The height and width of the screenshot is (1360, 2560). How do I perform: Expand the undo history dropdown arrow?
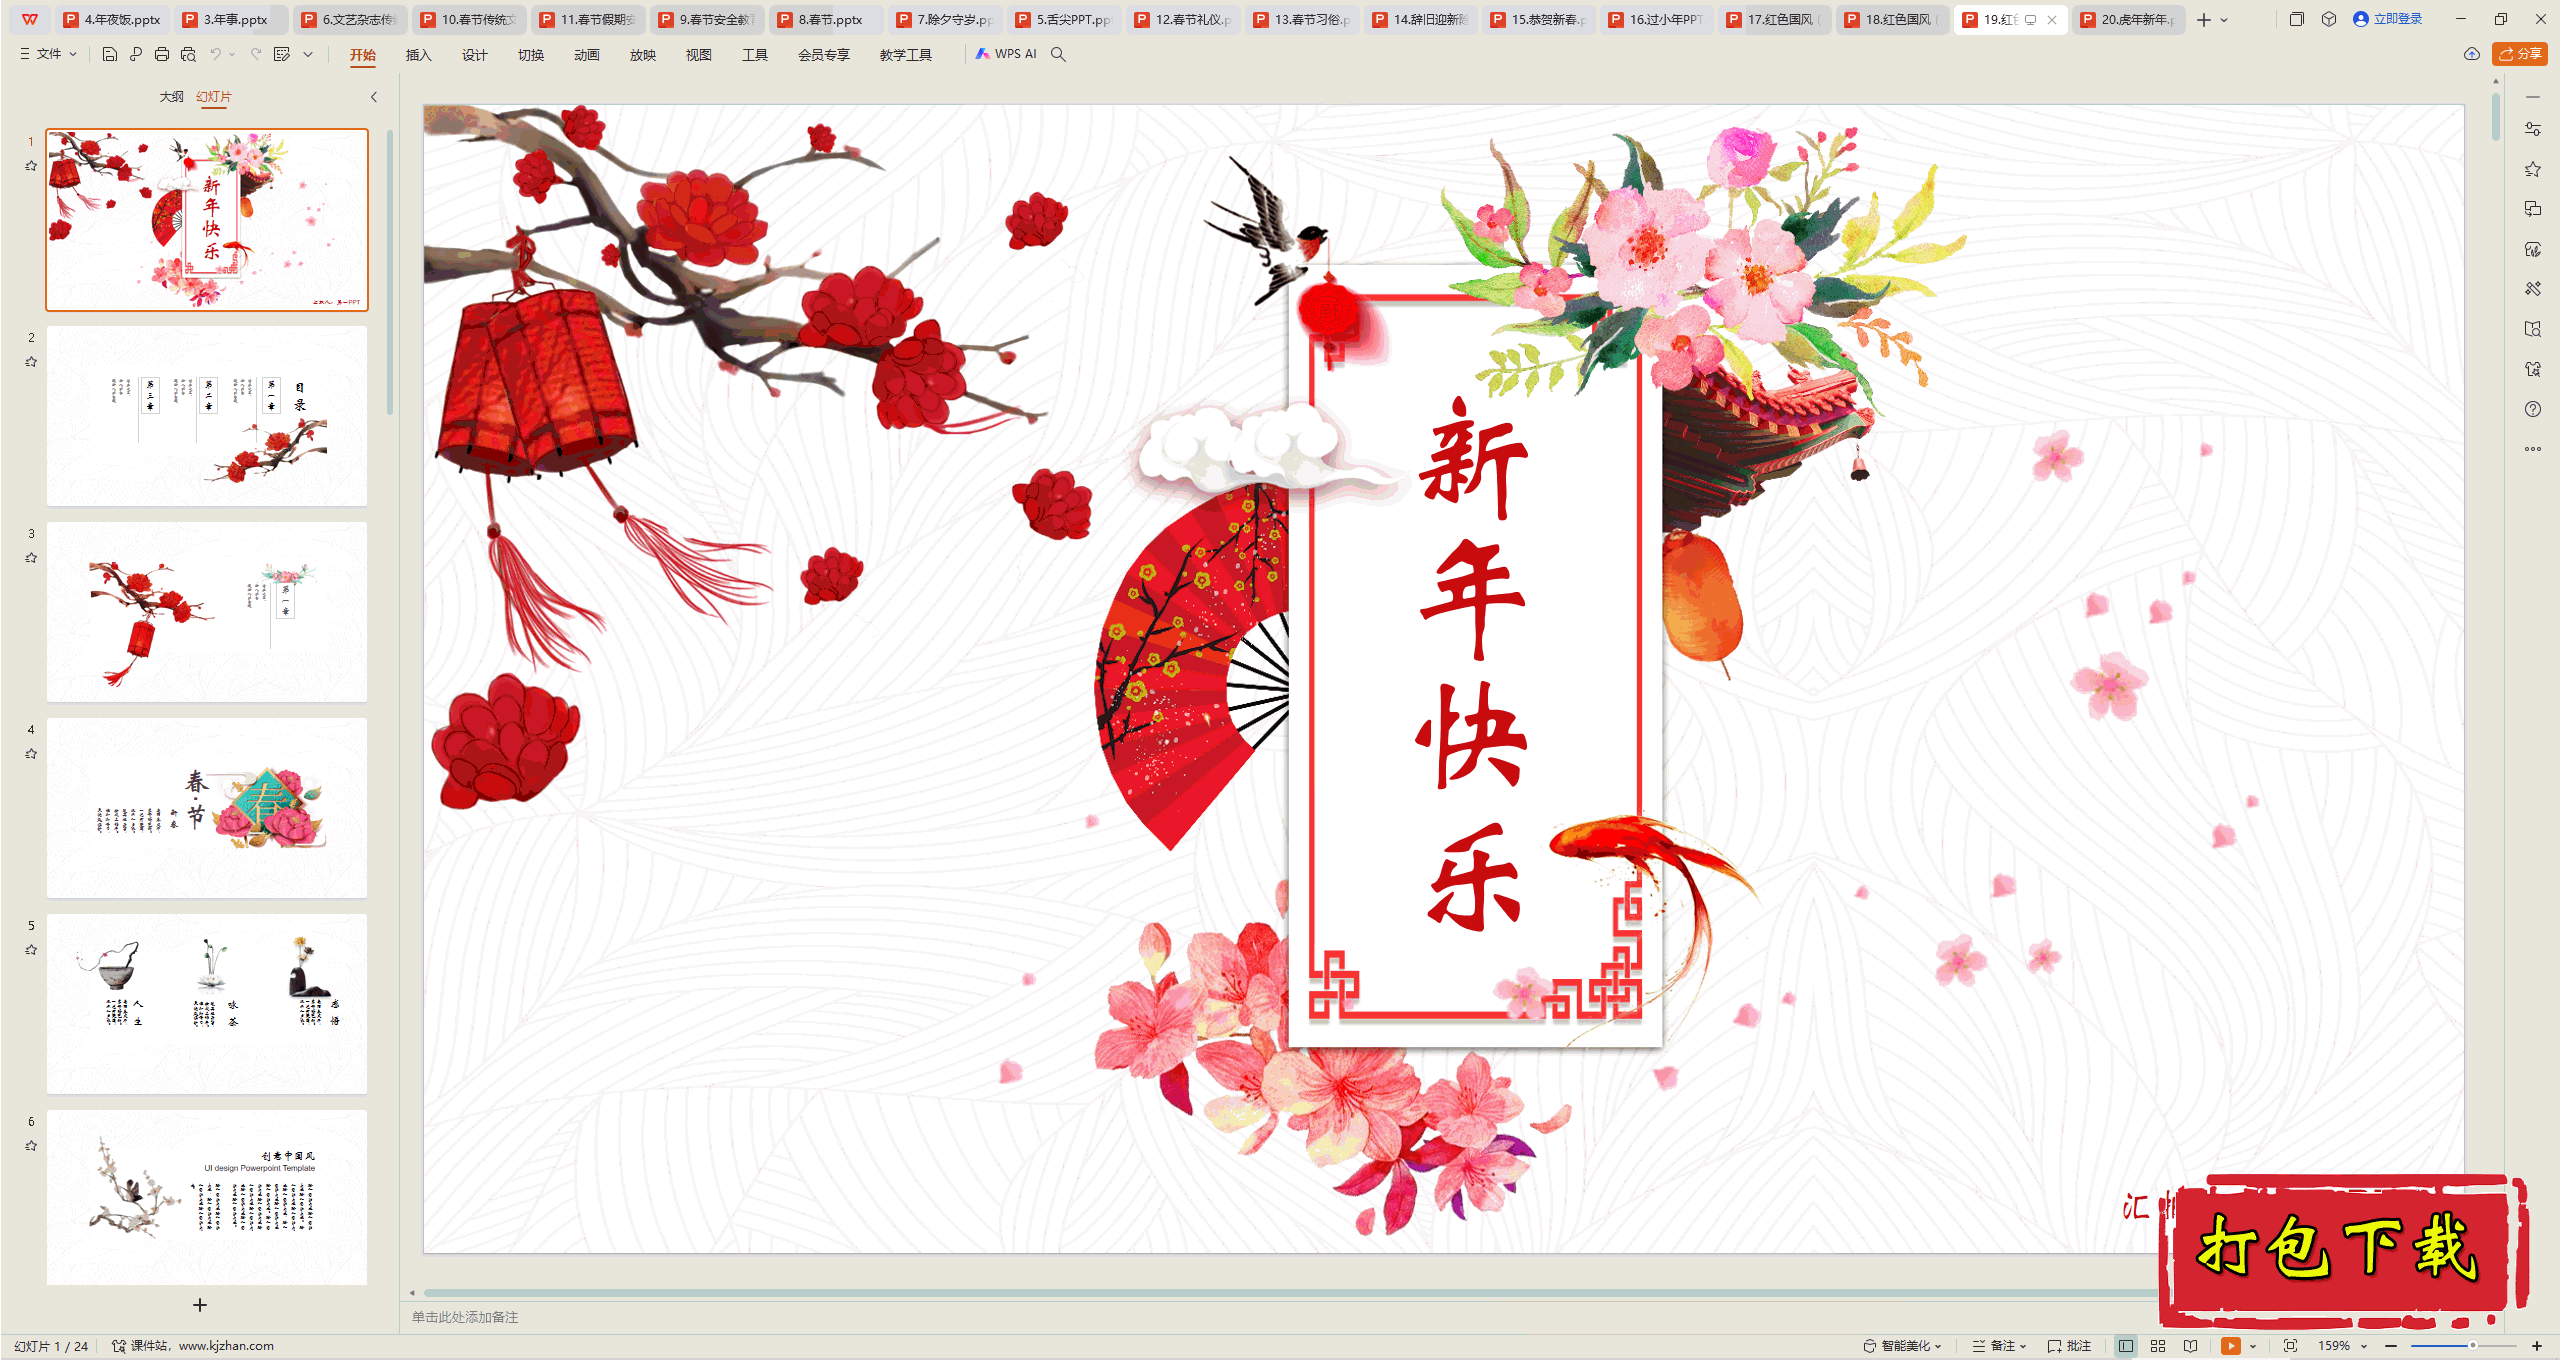pyautogui.click(x=232, y=55)
